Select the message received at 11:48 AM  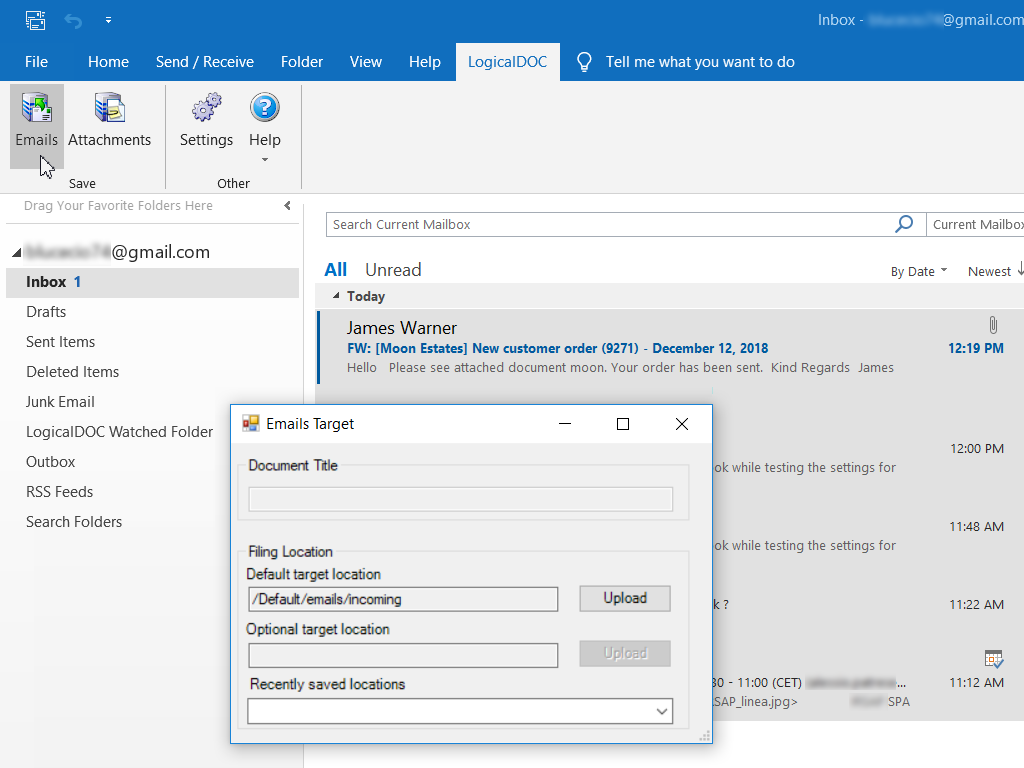coord(867,536)
